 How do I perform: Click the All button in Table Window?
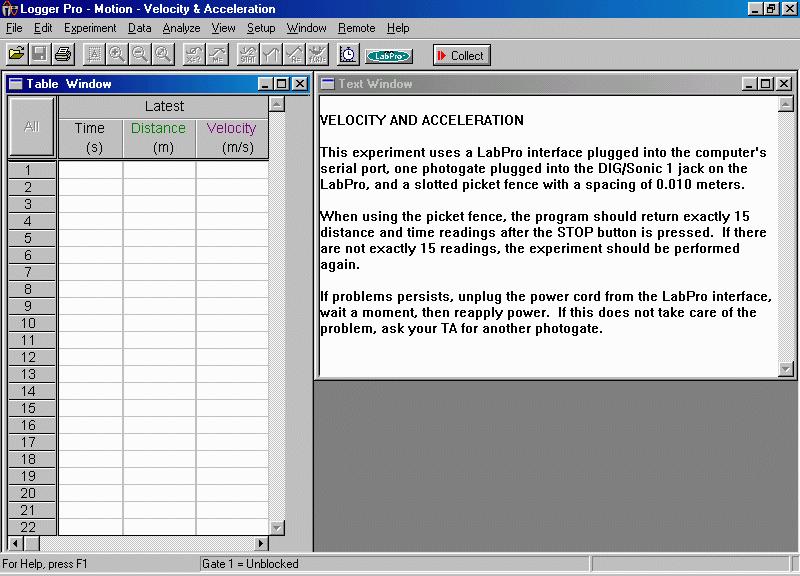coord(32,127)
